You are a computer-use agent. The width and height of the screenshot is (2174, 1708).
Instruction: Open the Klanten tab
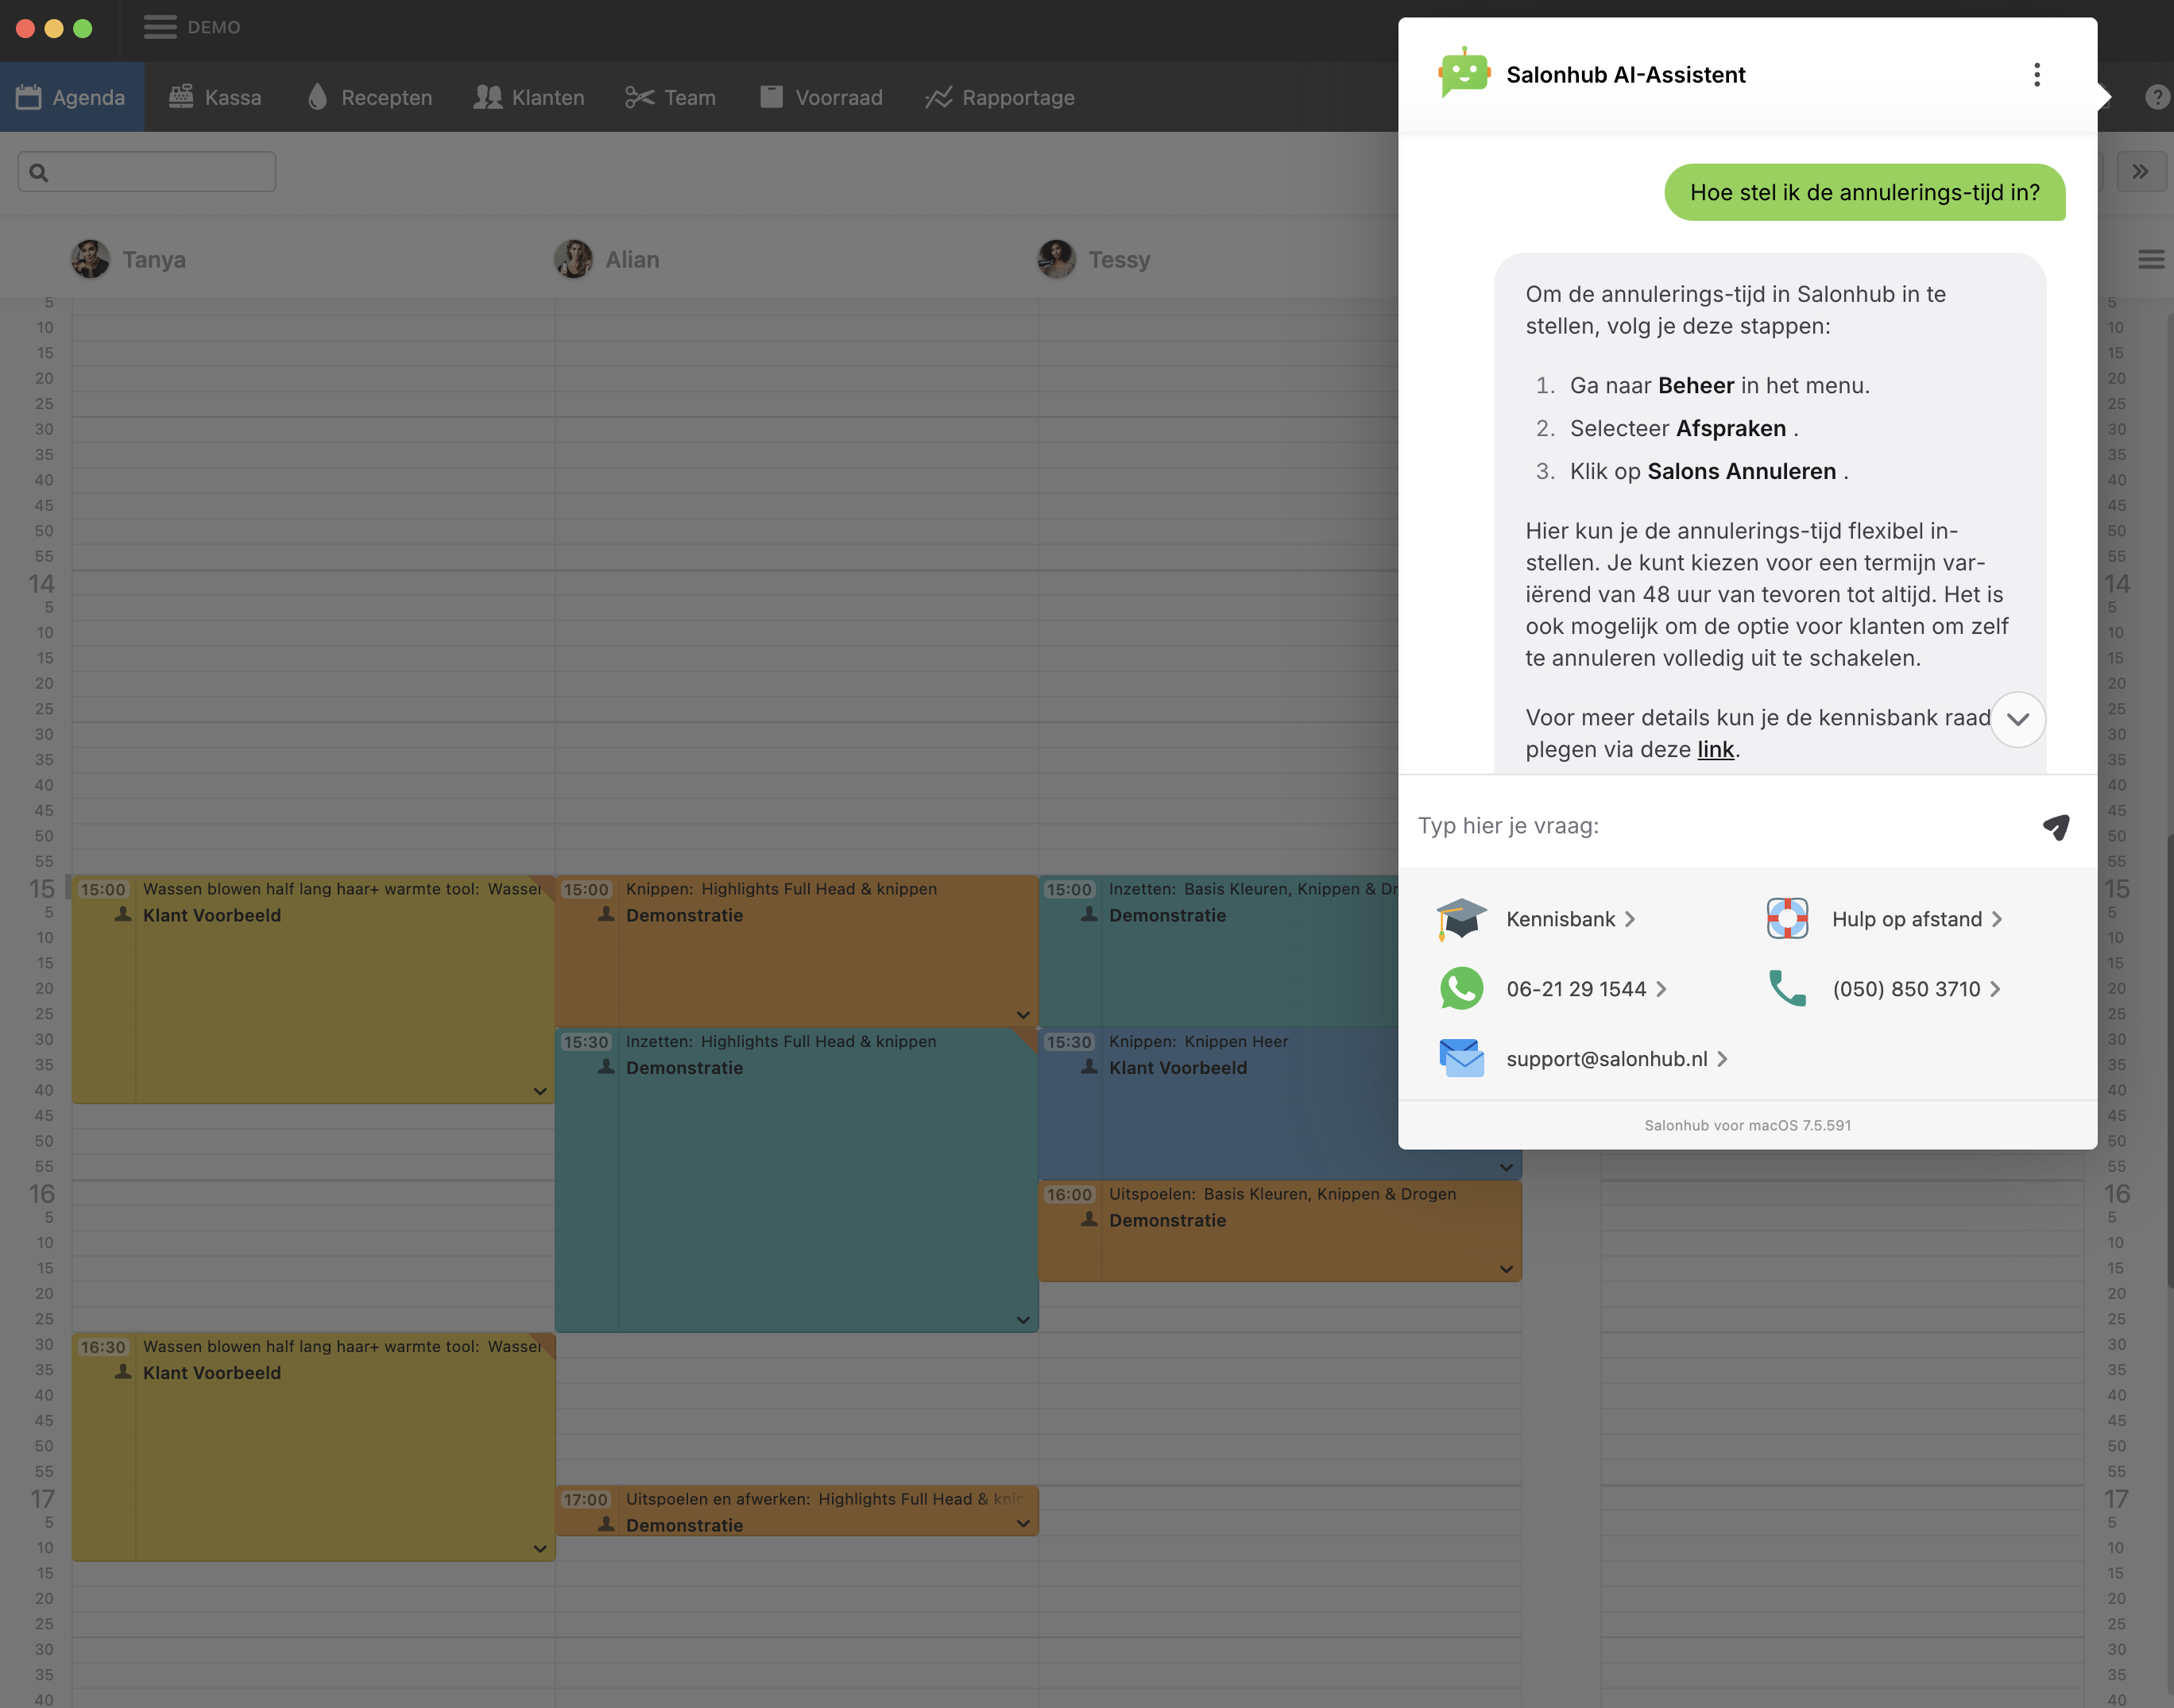tap(529, 97)
